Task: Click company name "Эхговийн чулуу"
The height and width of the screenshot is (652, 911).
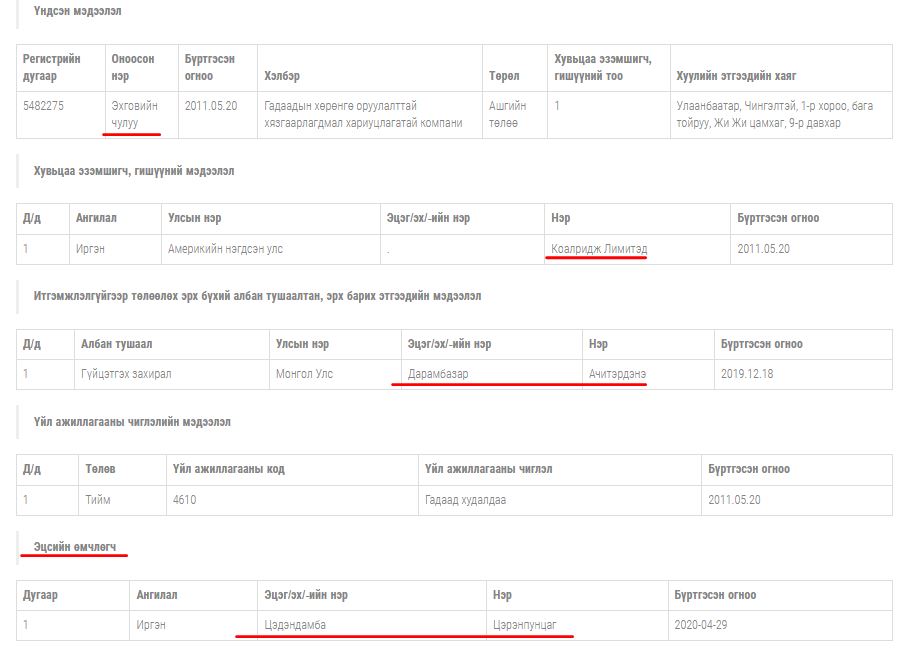Action: click(x=132, y=114)
